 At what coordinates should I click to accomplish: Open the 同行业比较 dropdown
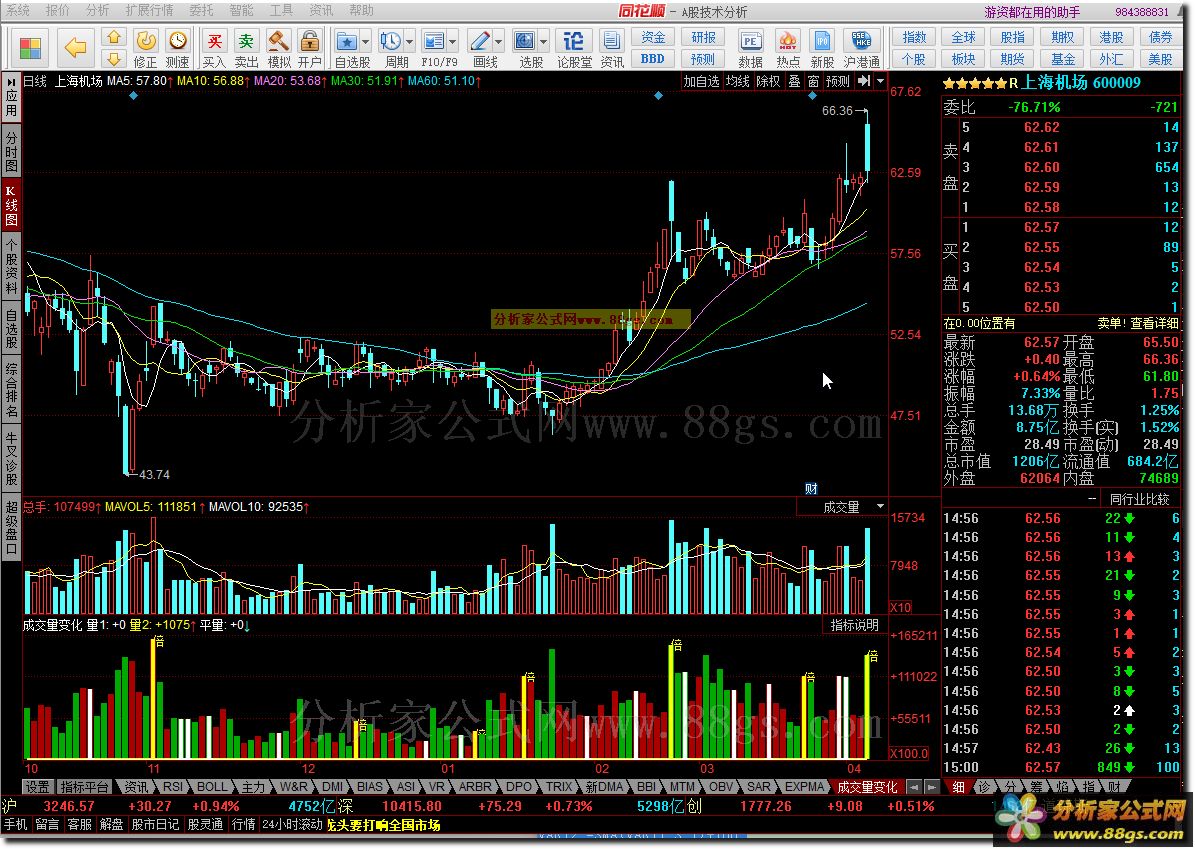pyautogui.click(x=1139, y=499)
